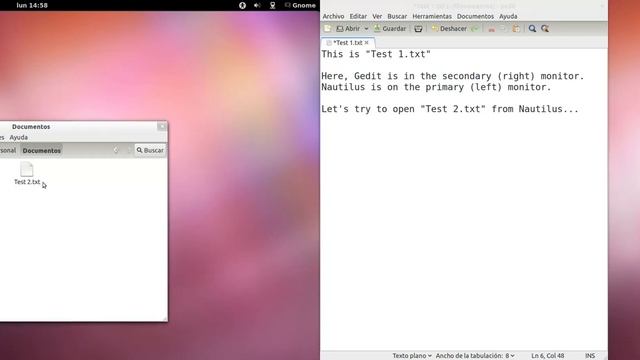Open the Ancho de la tabulación dropdown
The height and width of the screenshot is (360, 640).
475,356
